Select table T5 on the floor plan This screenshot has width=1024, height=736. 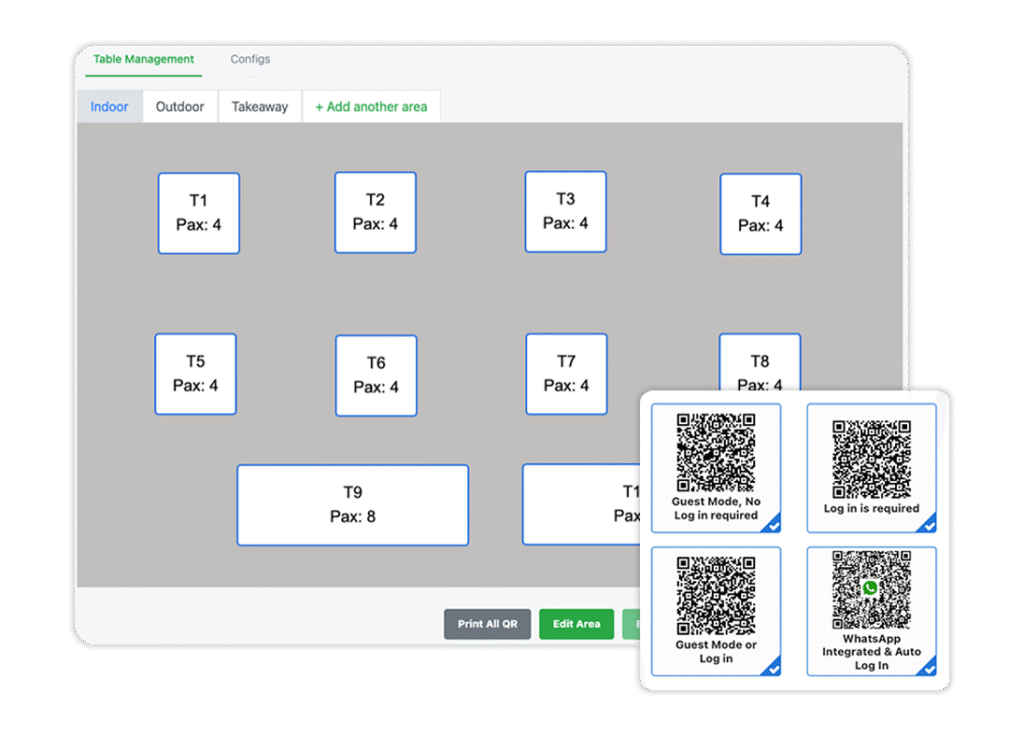click(x=195, y=374)
